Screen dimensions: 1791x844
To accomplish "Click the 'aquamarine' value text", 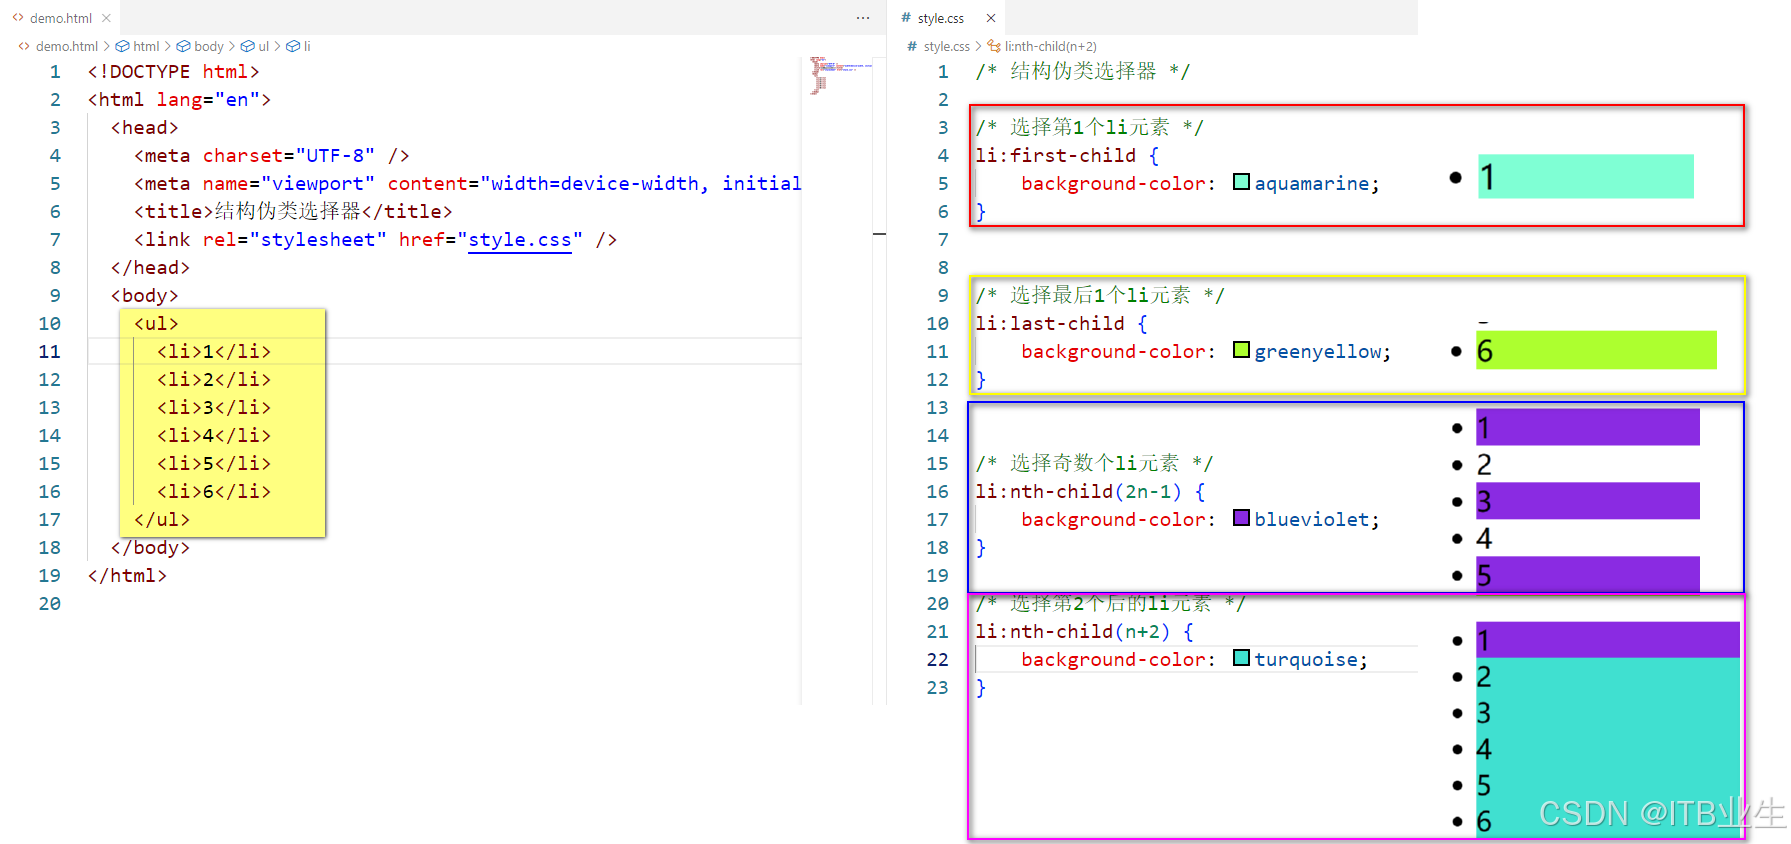I will (1312, 184).
